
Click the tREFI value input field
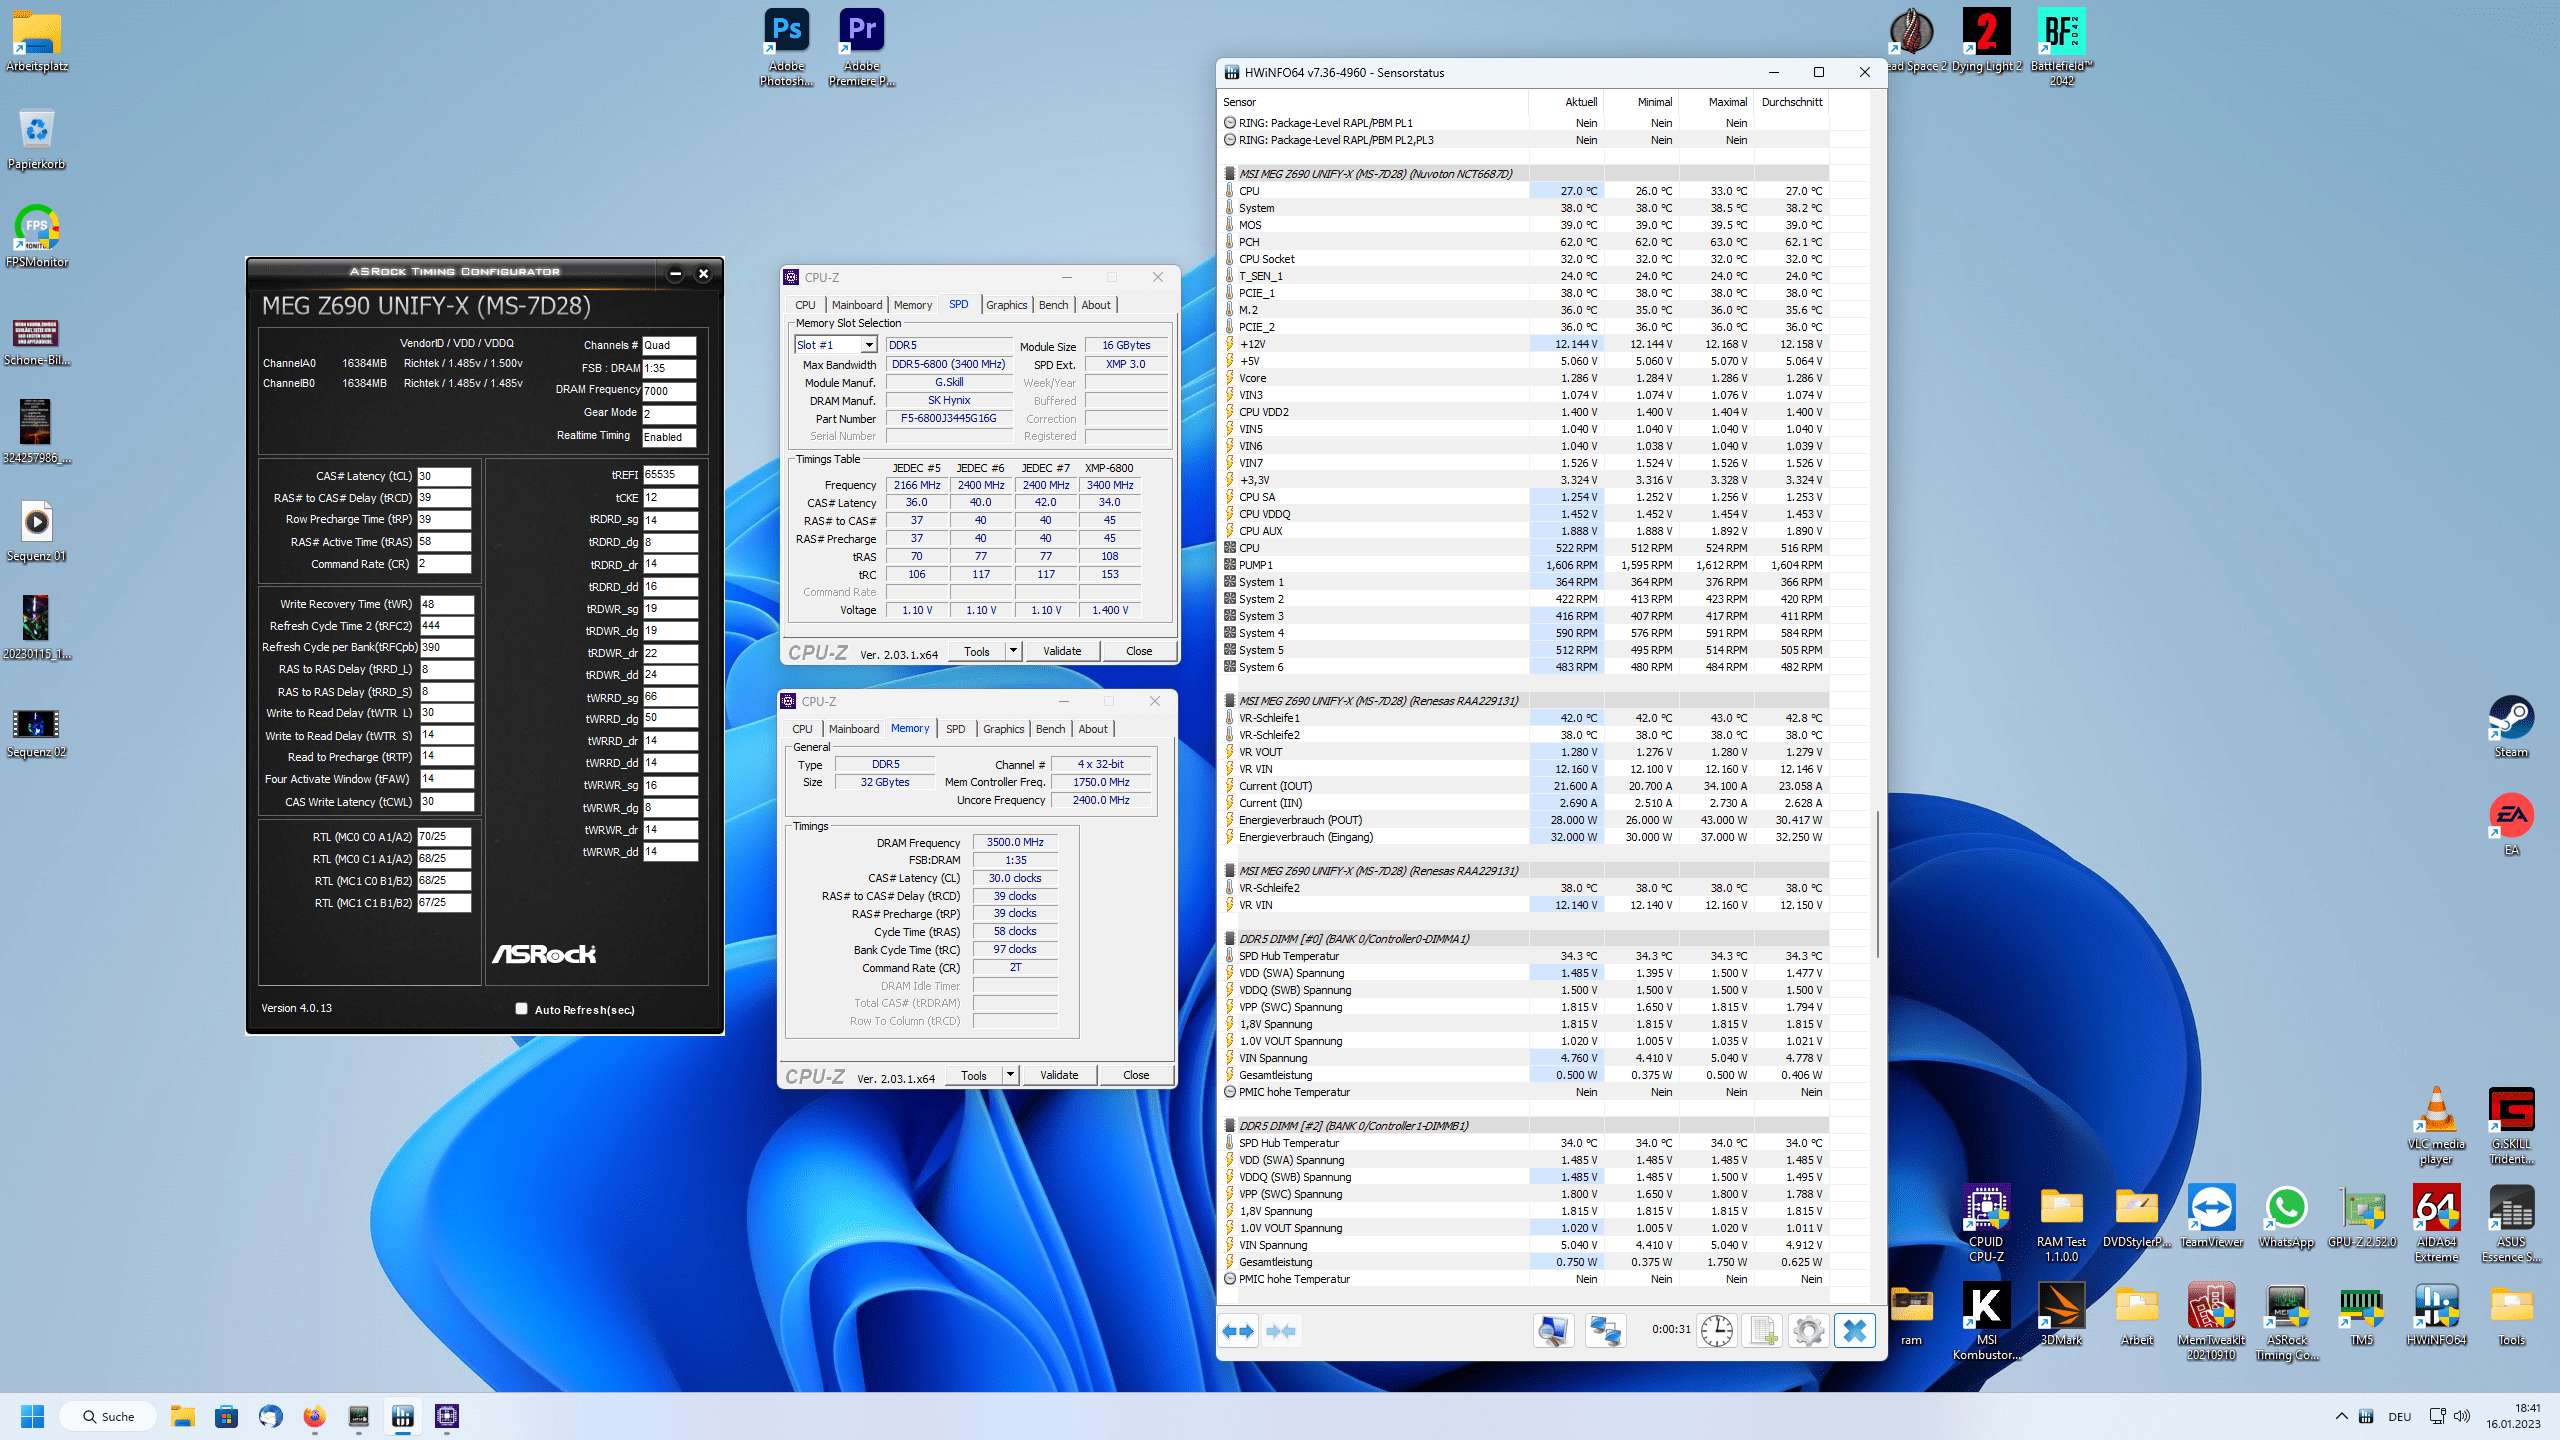(669, 475)
